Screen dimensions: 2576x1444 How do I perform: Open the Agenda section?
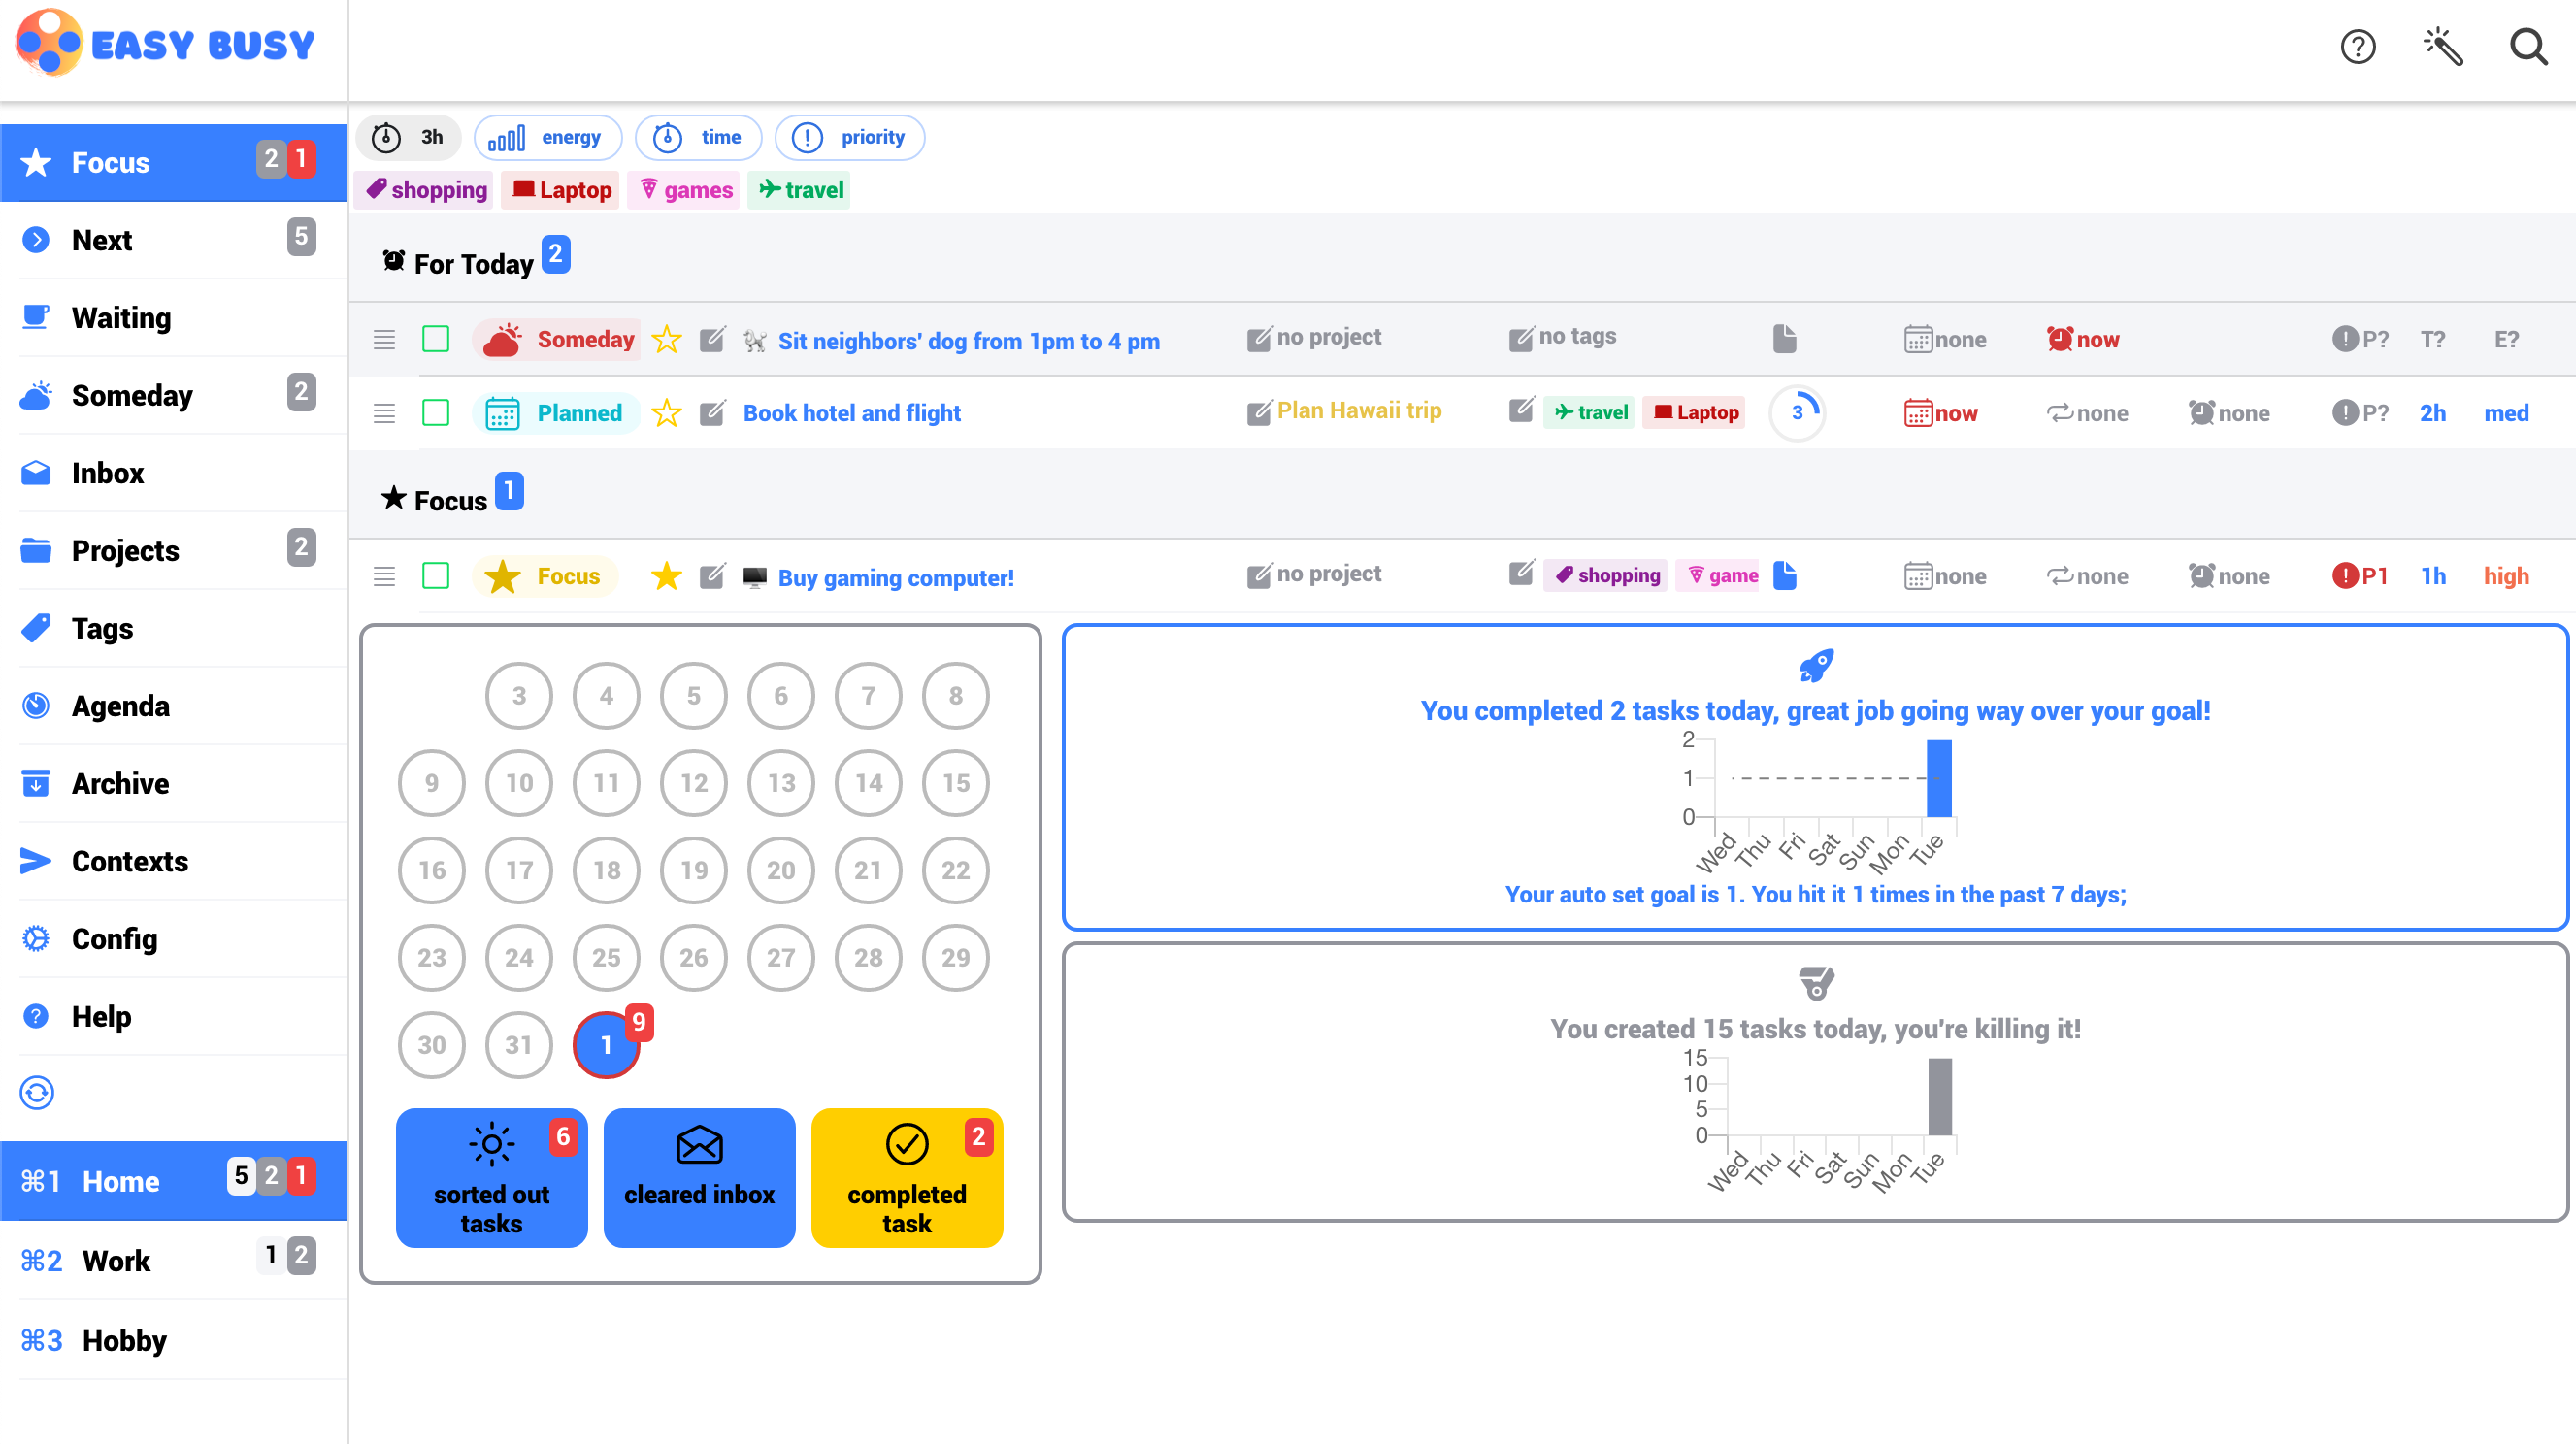pos(120,706)
